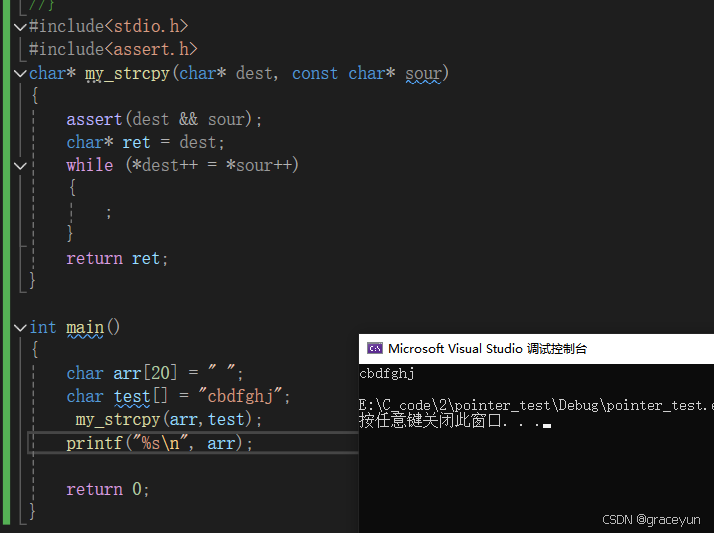Click the my_strcpy(arr, test) call

click(168, 419)
